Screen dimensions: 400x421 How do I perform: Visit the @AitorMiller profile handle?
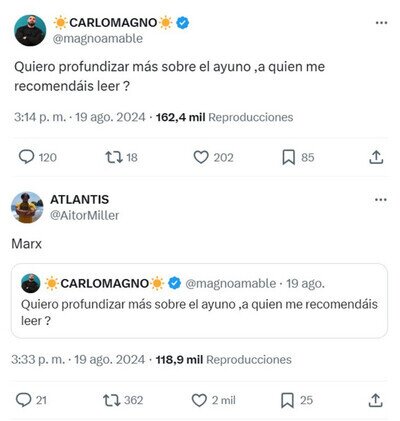(x=84, y=215)
